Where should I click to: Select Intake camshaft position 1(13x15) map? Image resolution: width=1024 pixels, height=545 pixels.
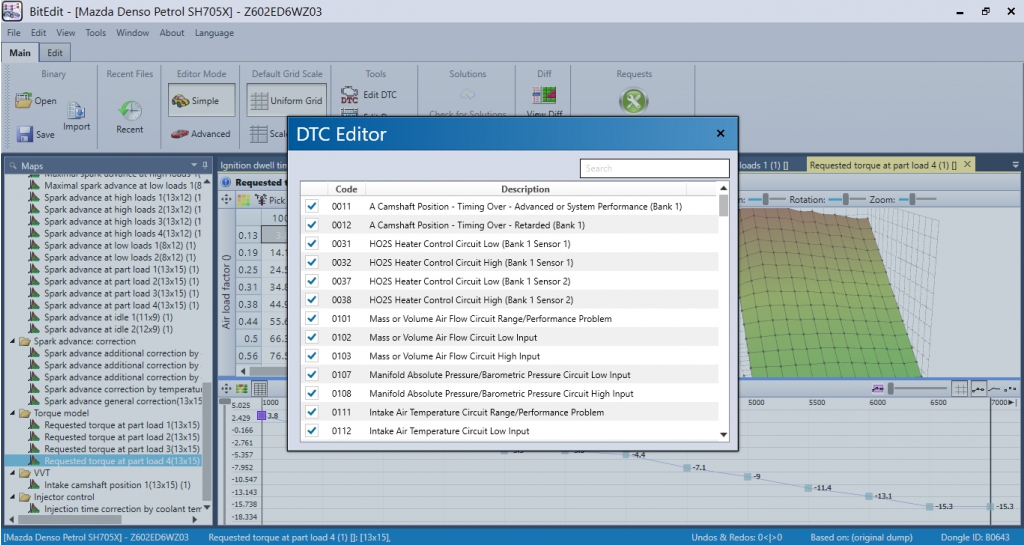pos(117,485)
